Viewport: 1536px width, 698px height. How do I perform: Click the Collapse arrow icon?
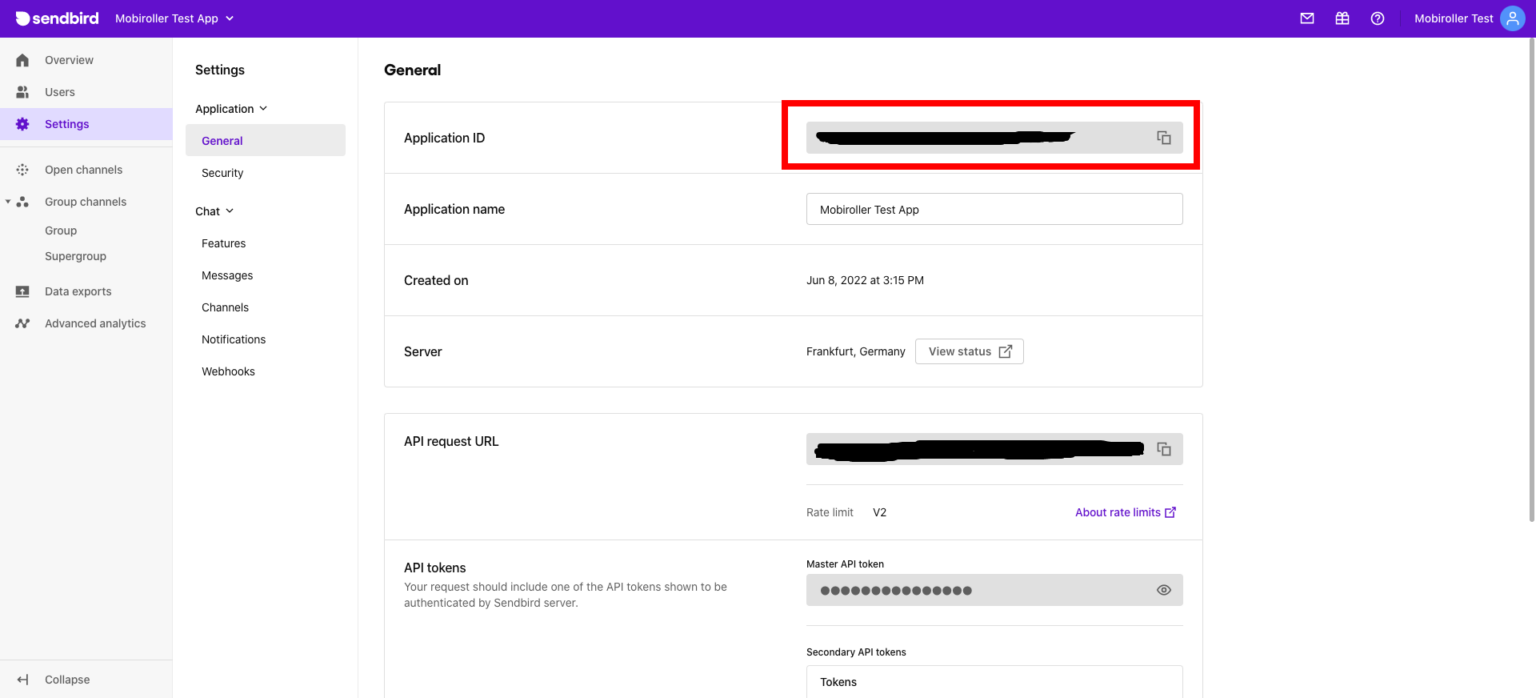[x=23, y=680]
